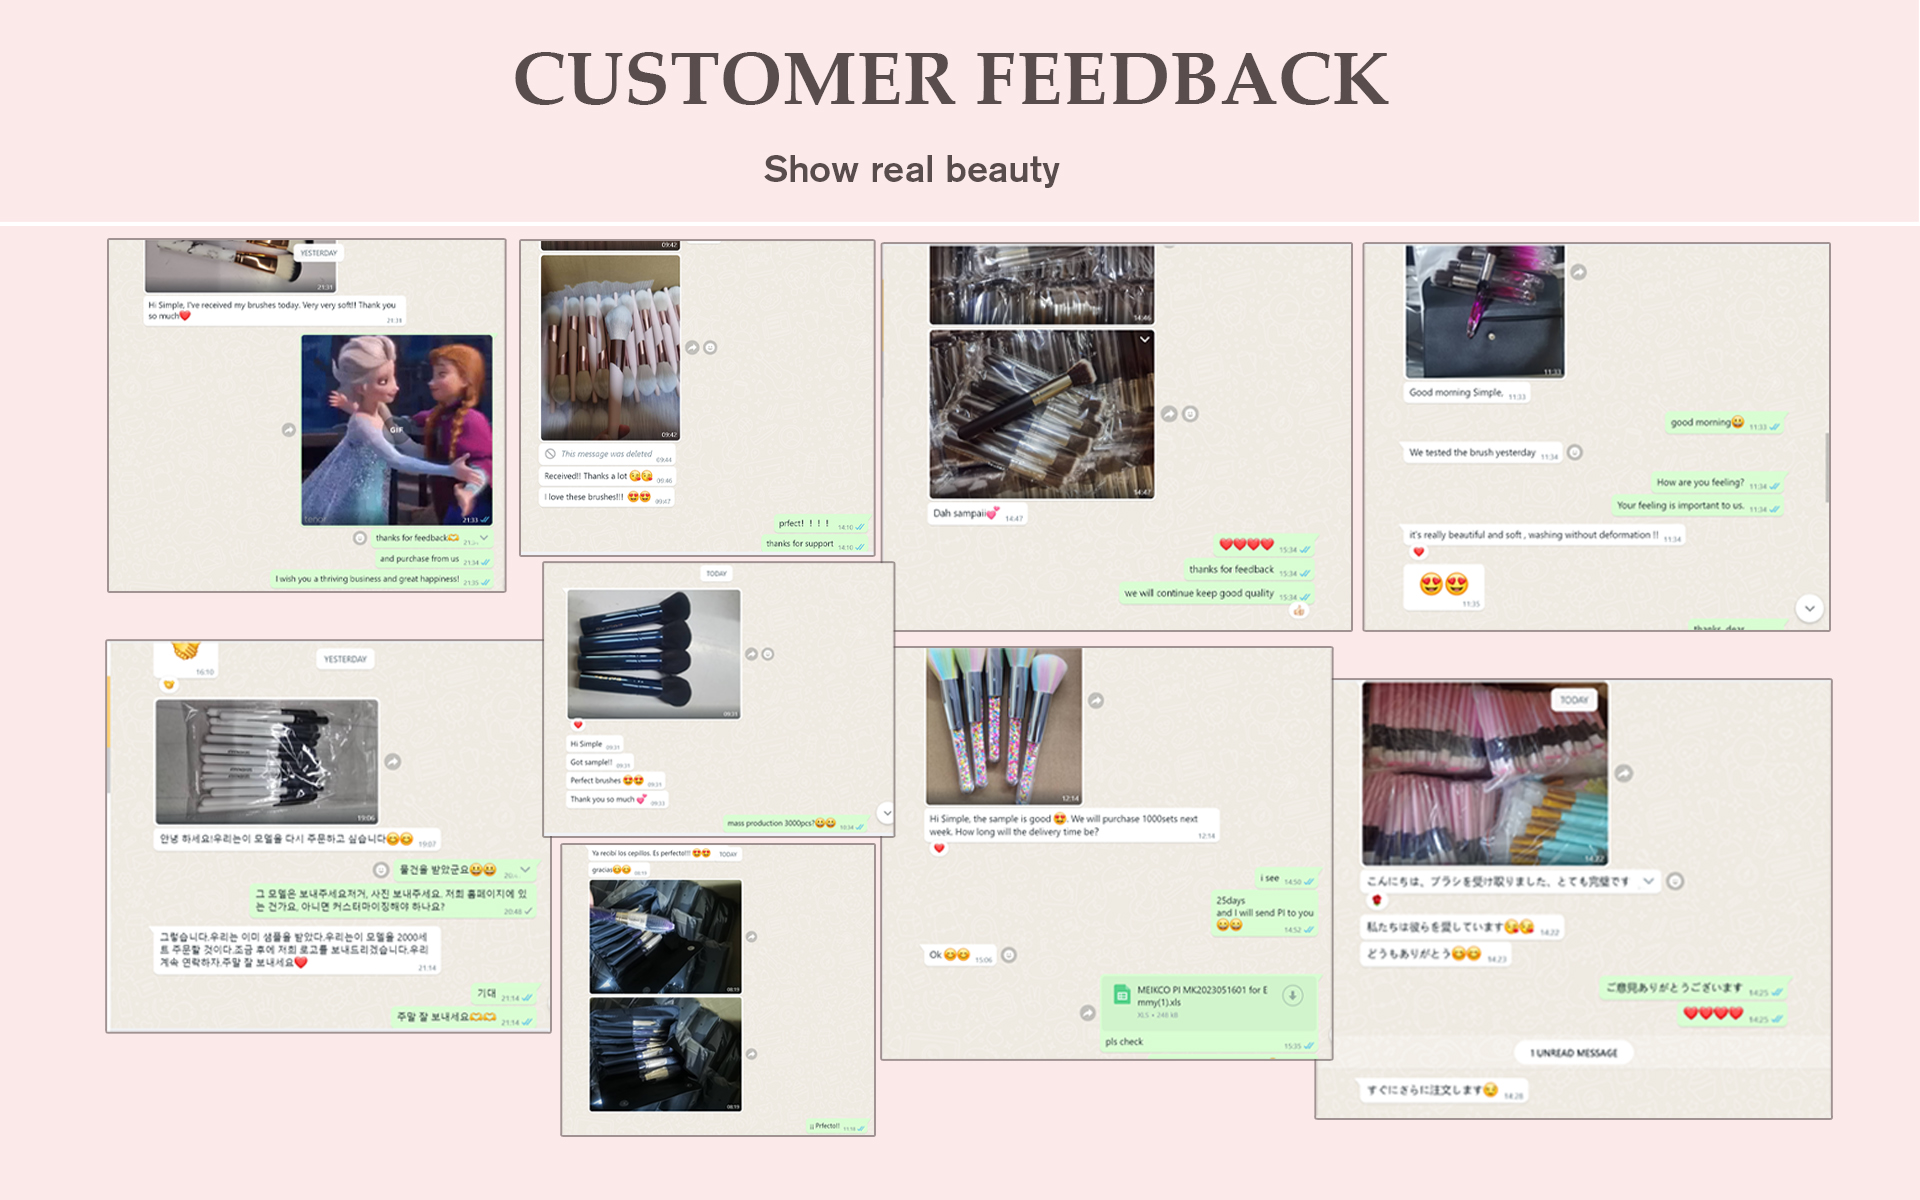Click the scrollbar in the top-right chat
Viewport: 1920px width, 1200px height.
[1826, 467]
